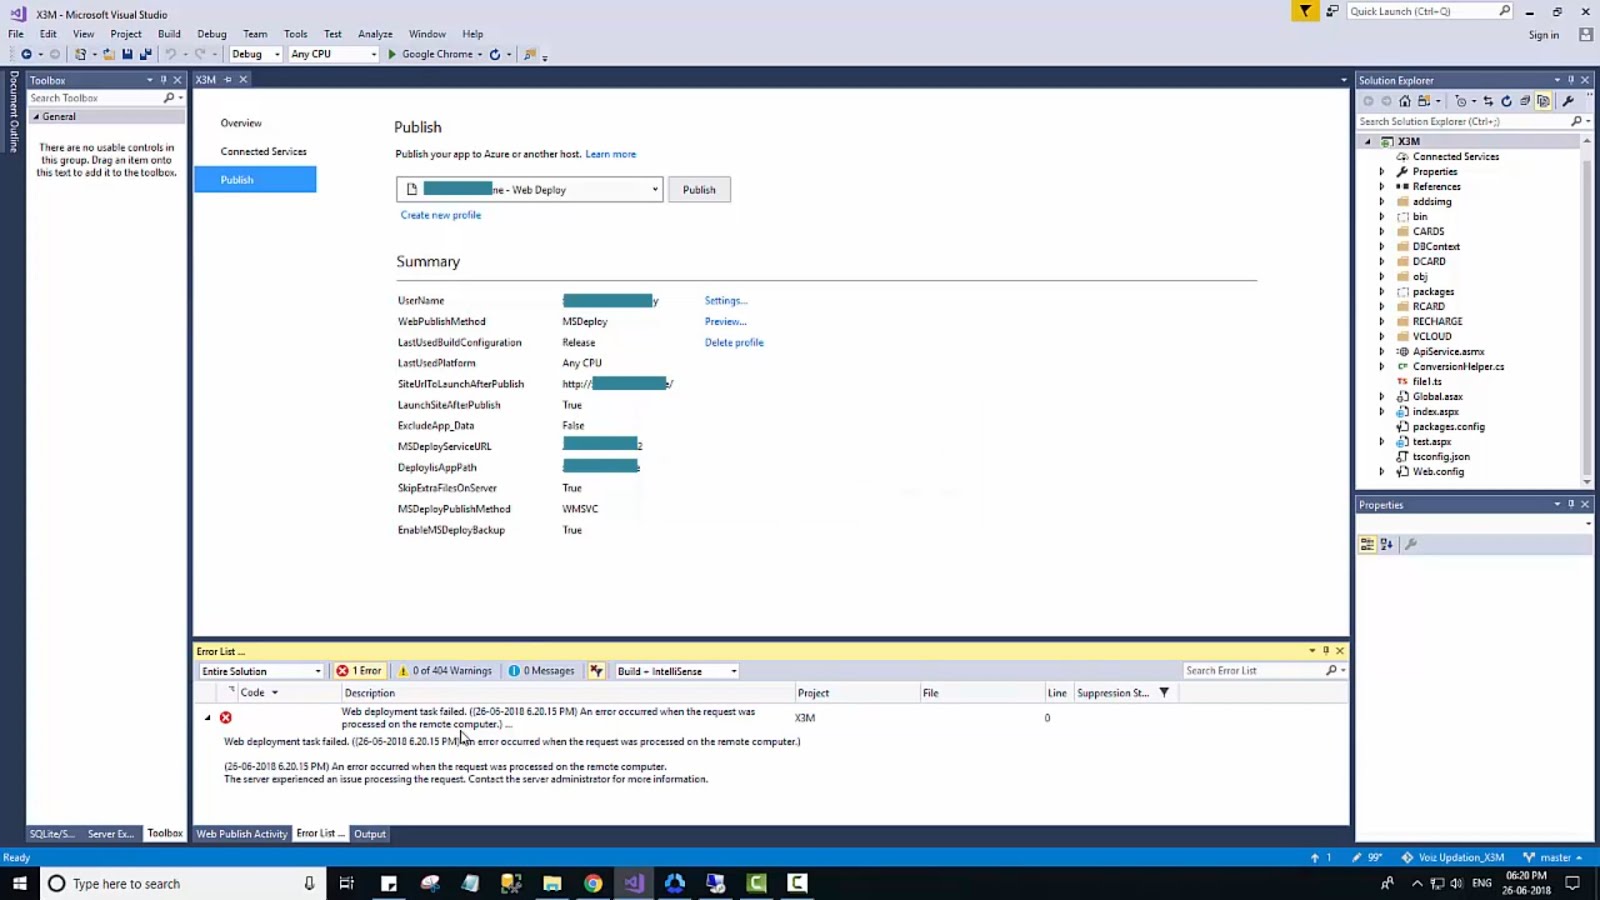Toggle the Messages filter in Error List
Viewport: 1600px width, 900px height.
click(x=541, y=670)
